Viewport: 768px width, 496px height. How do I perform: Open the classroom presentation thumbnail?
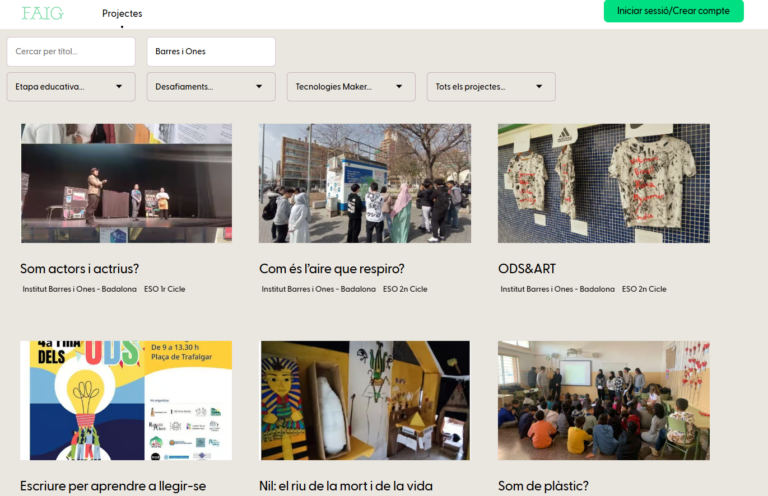604,400
